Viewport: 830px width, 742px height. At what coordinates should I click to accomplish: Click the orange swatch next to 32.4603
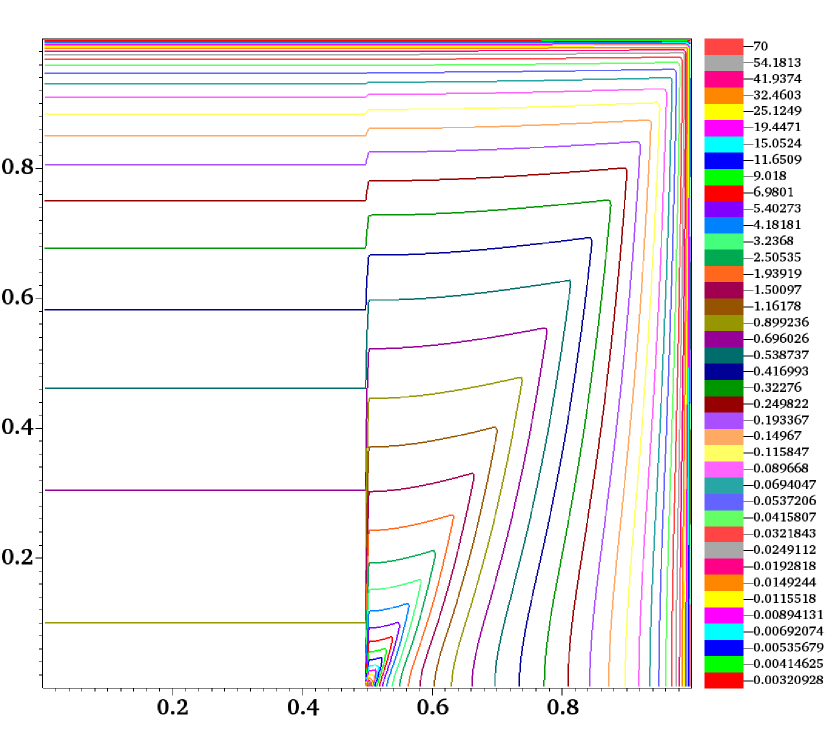(x=724, y=95)
